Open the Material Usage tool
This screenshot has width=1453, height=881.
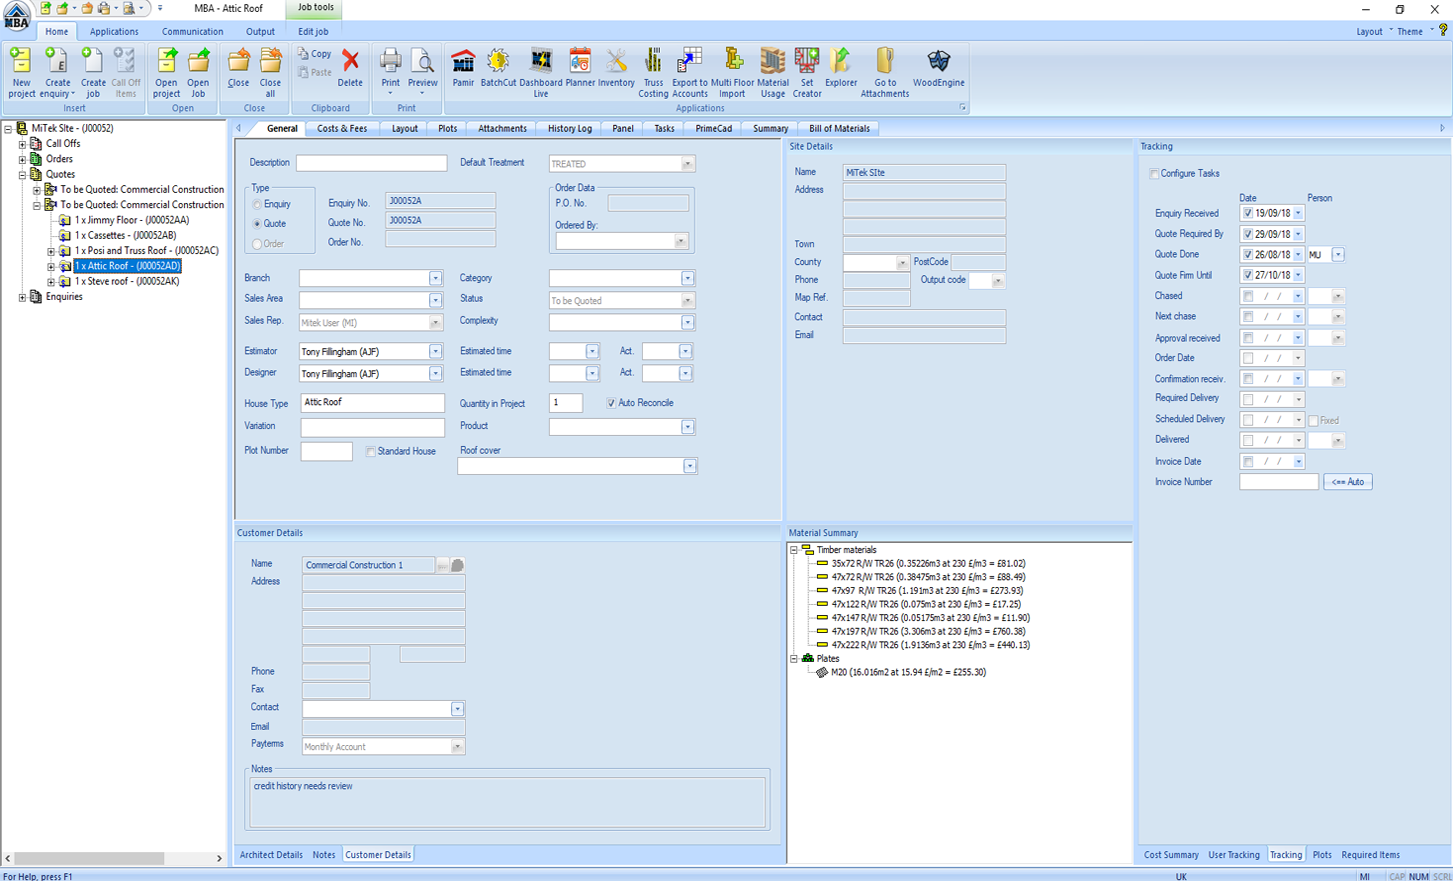pyautogui.click(x=773, y=72)
